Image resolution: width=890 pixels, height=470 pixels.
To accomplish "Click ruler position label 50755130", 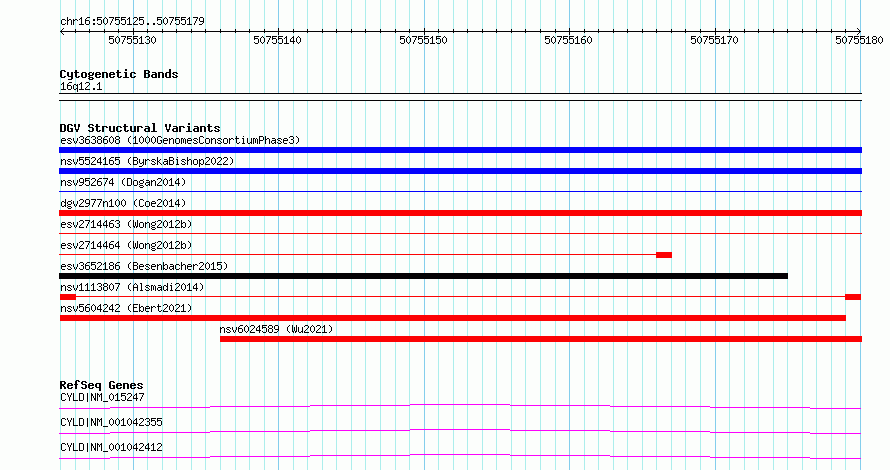I will tap(132, 40).
